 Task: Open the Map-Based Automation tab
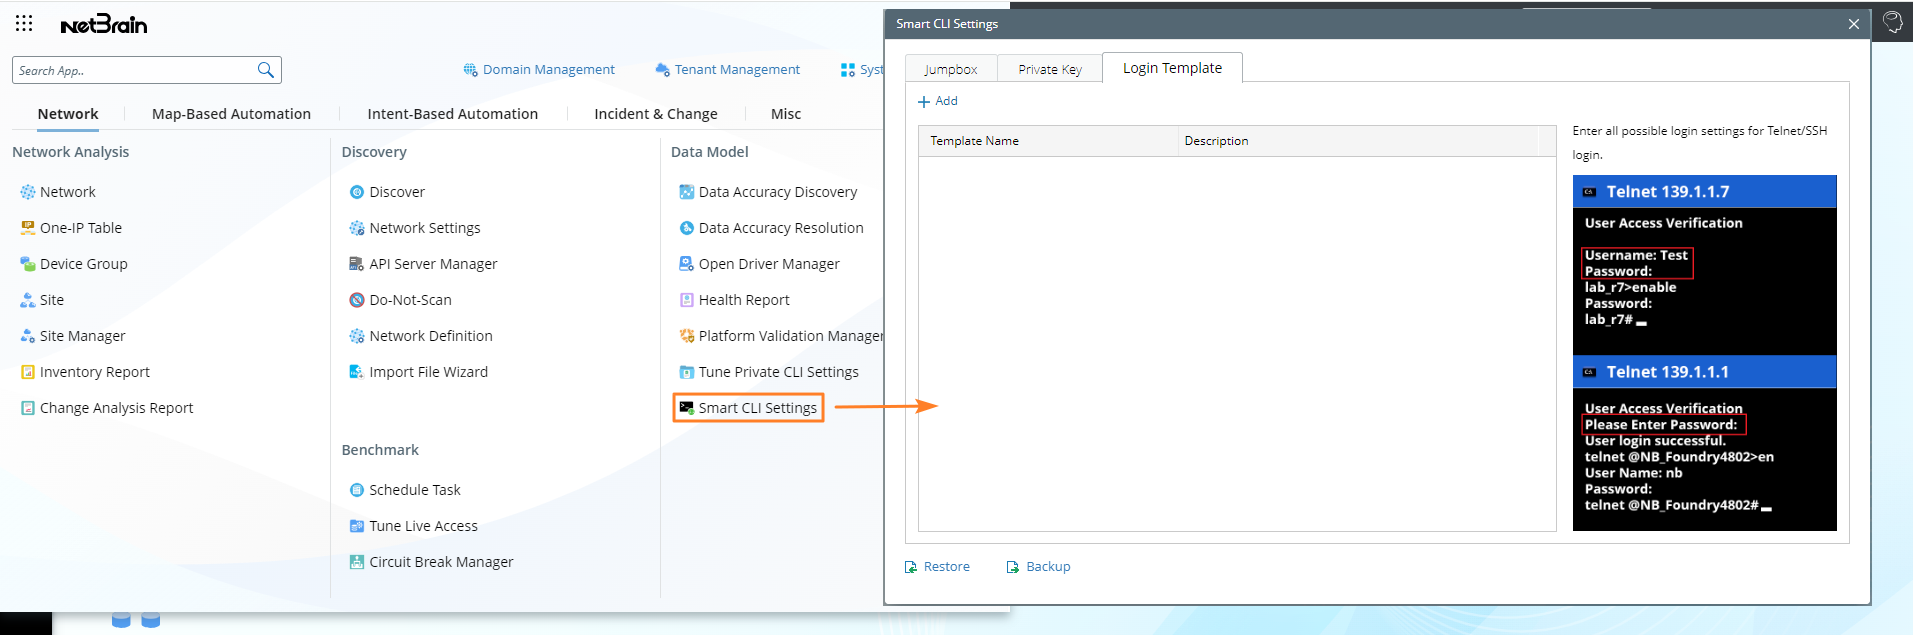(231, 114)
